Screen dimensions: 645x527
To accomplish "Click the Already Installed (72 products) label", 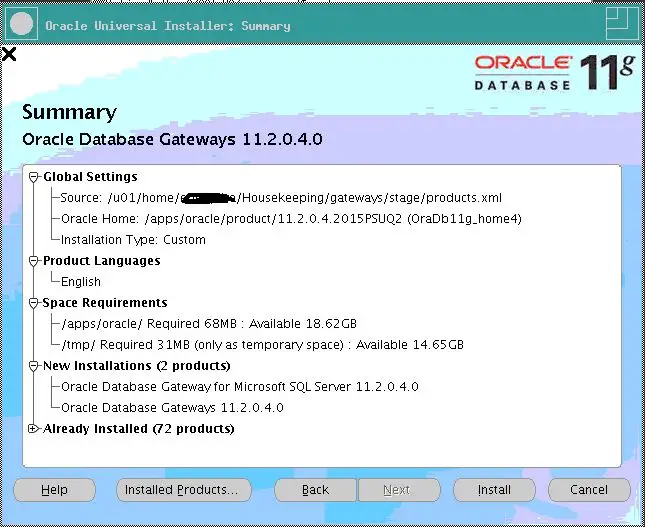I will coord(139,429).
